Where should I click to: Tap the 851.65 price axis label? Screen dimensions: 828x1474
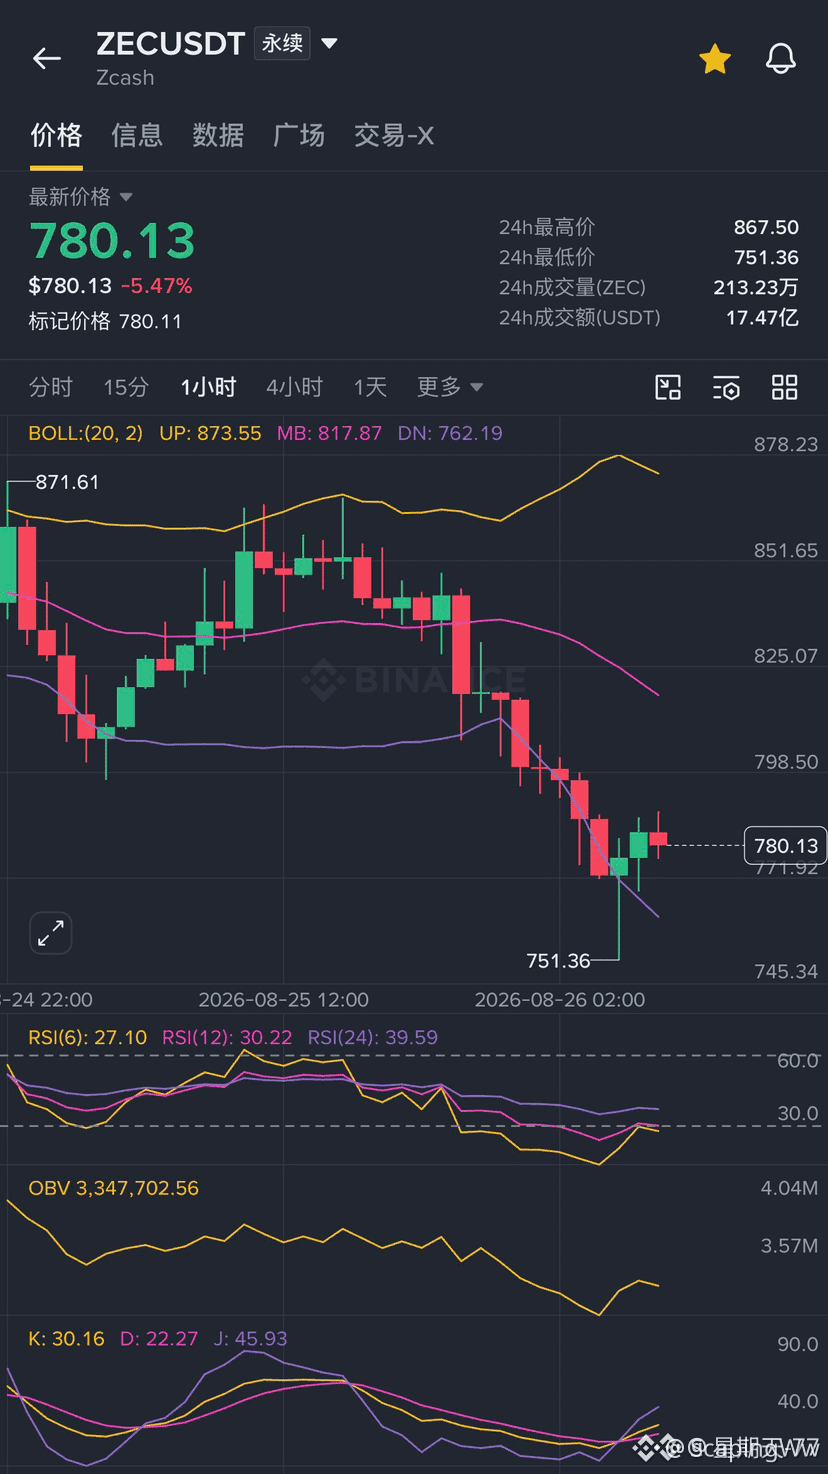786,550
